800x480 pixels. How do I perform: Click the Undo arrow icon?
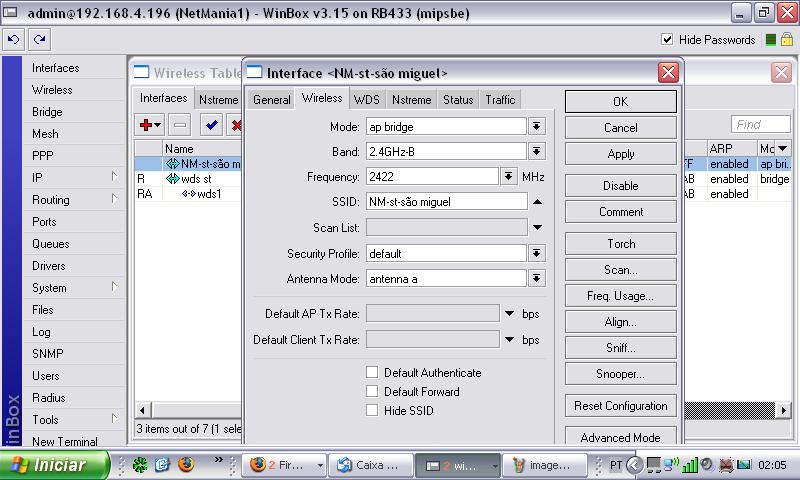[14, 39]
